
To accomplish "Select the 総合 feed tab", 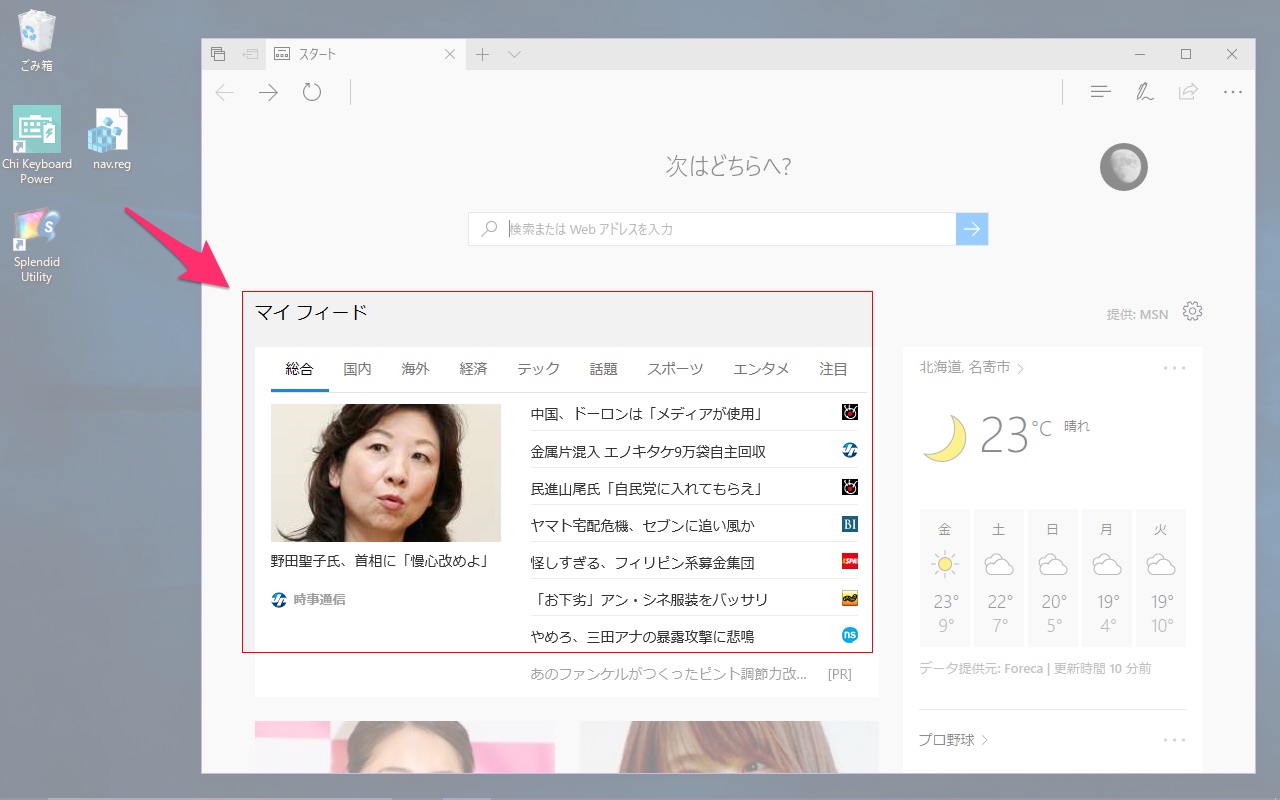I will click(x=299, y=369).
